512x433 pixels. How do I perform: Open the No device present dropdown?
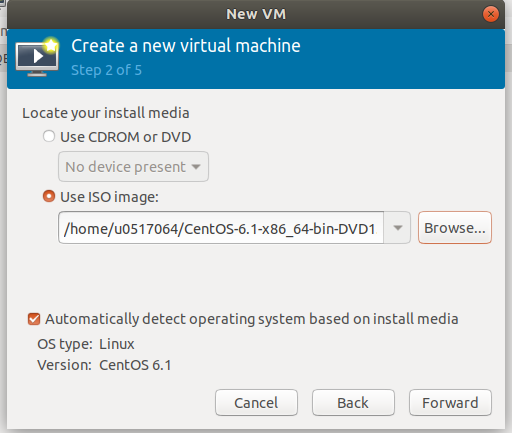pyautogui.click(x=133, y=167)
